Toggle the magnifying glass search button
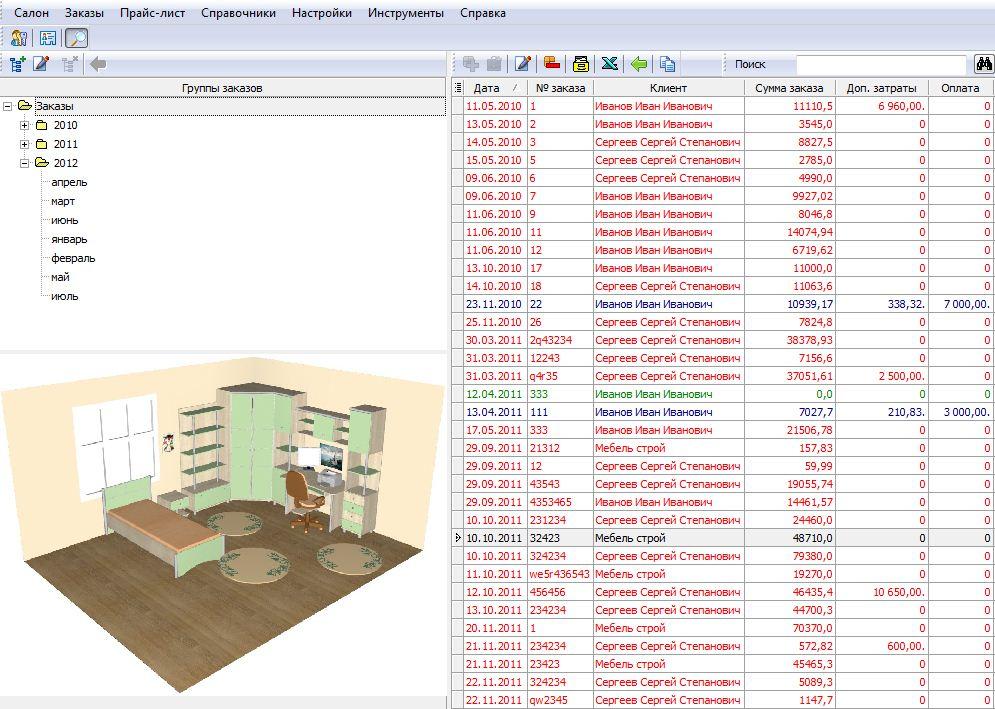The height and width of the screenshot is (709, 995). pyautogui.click(x=76, y=38)
